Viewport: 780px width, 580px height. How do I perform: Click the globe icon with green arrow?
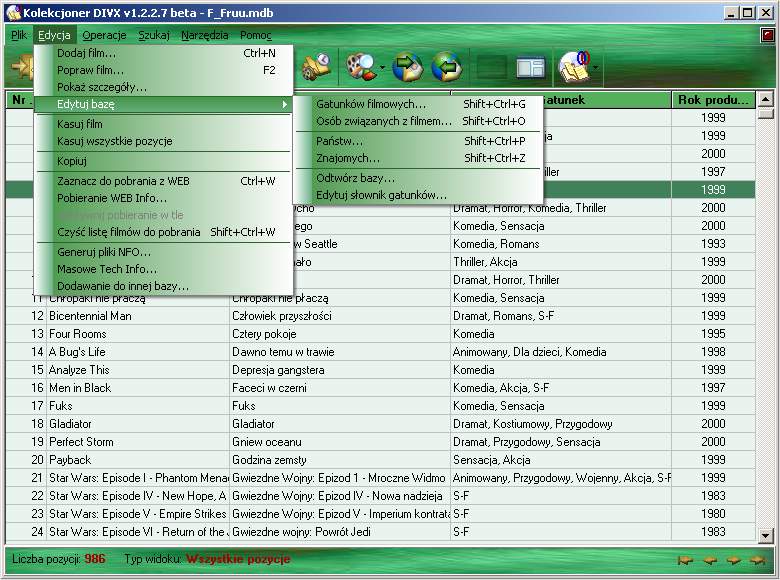click(447, 67)
